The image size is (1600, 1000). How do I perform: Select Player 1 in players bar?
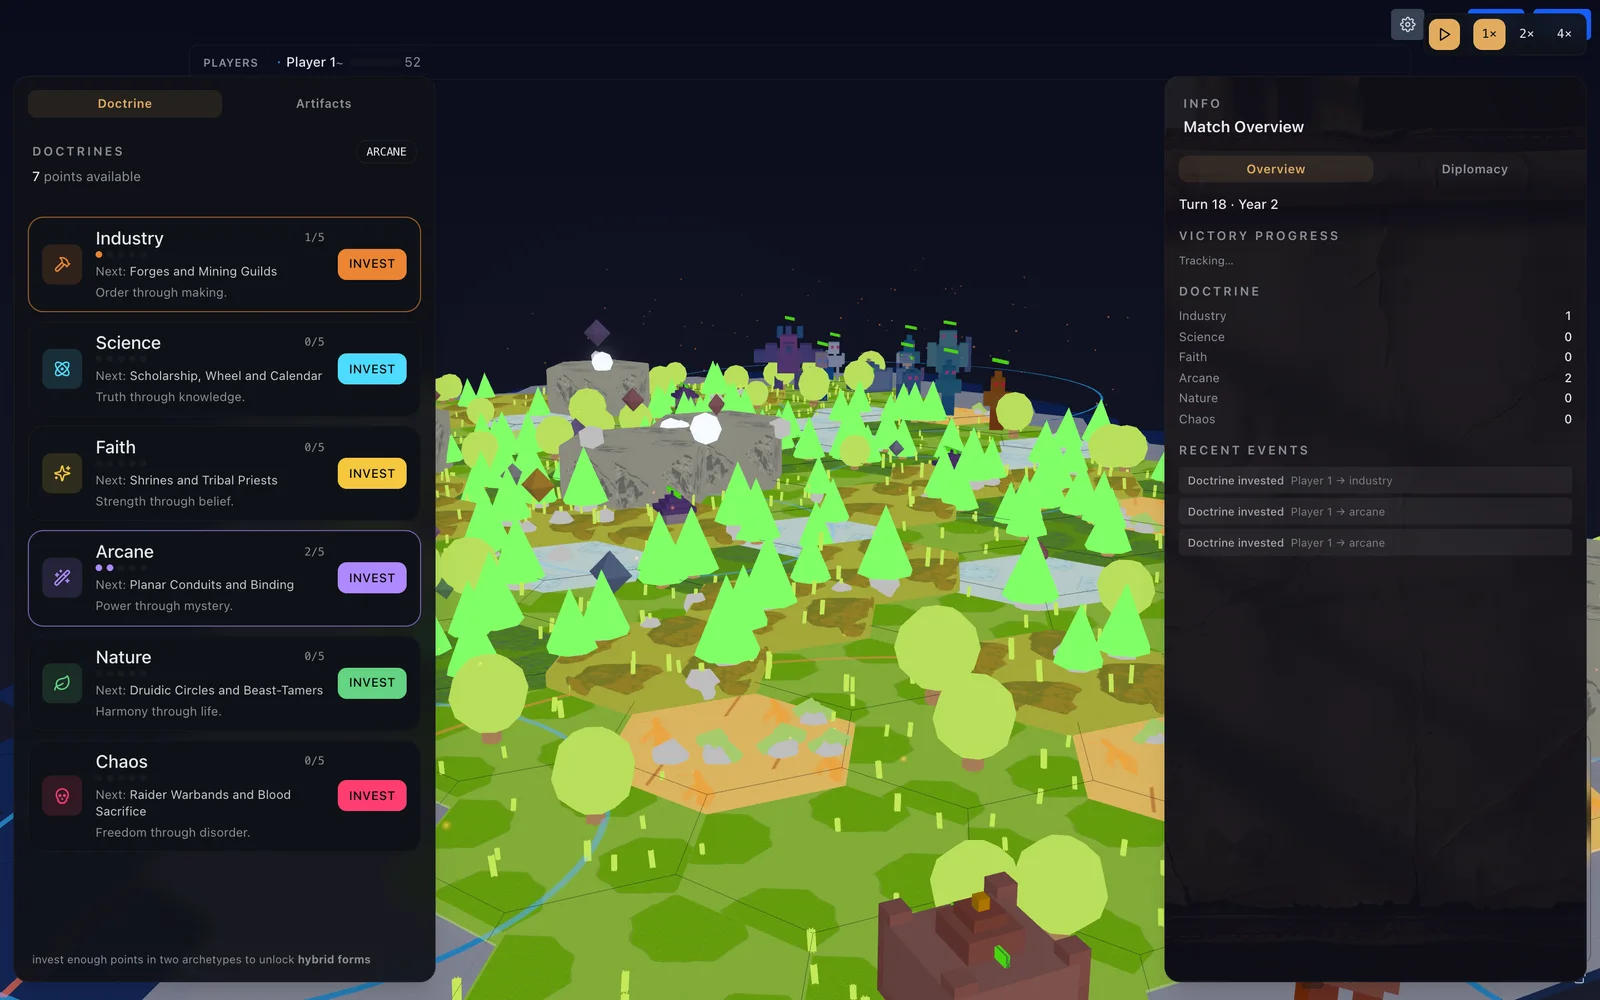click(314, 62)
